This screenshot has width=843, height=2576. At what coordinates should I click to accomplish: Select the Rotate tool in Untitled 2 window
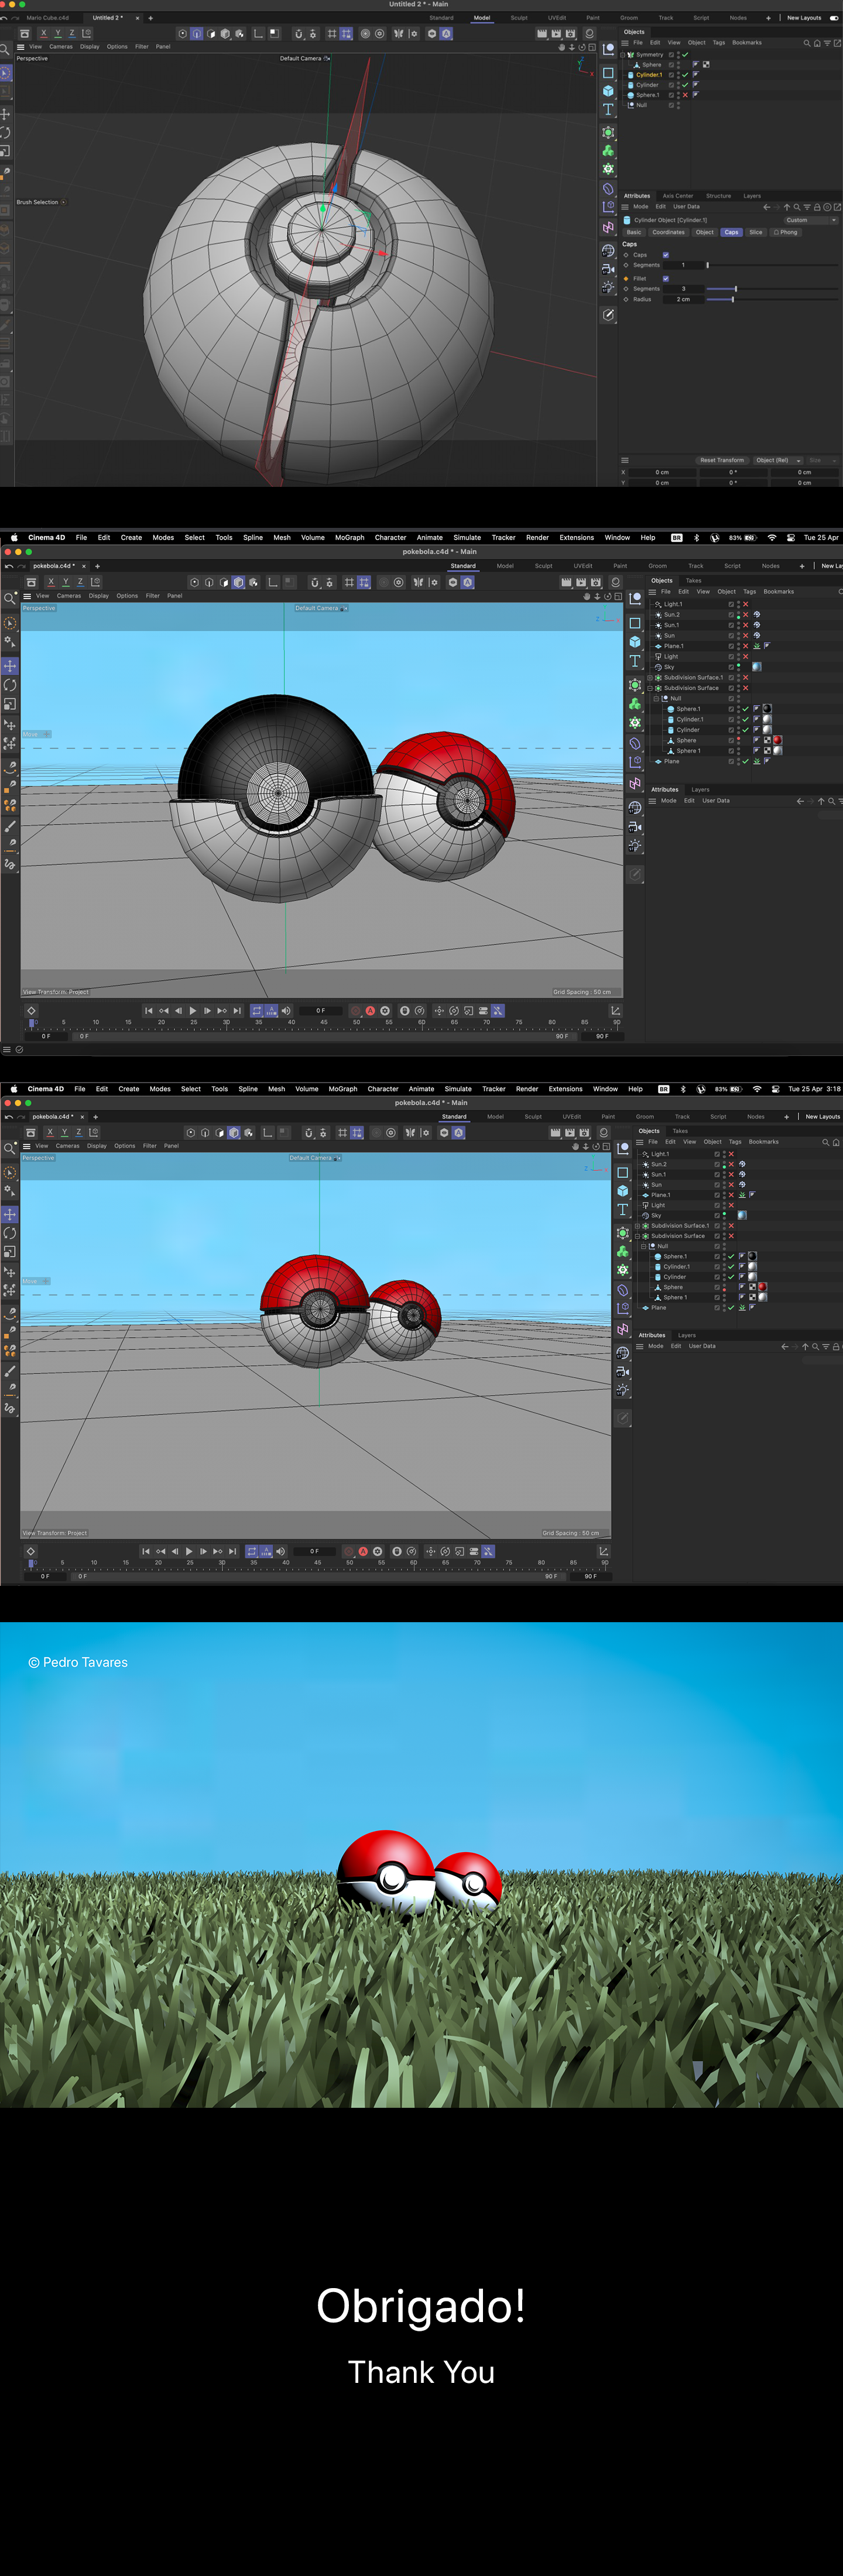[6, 132]
